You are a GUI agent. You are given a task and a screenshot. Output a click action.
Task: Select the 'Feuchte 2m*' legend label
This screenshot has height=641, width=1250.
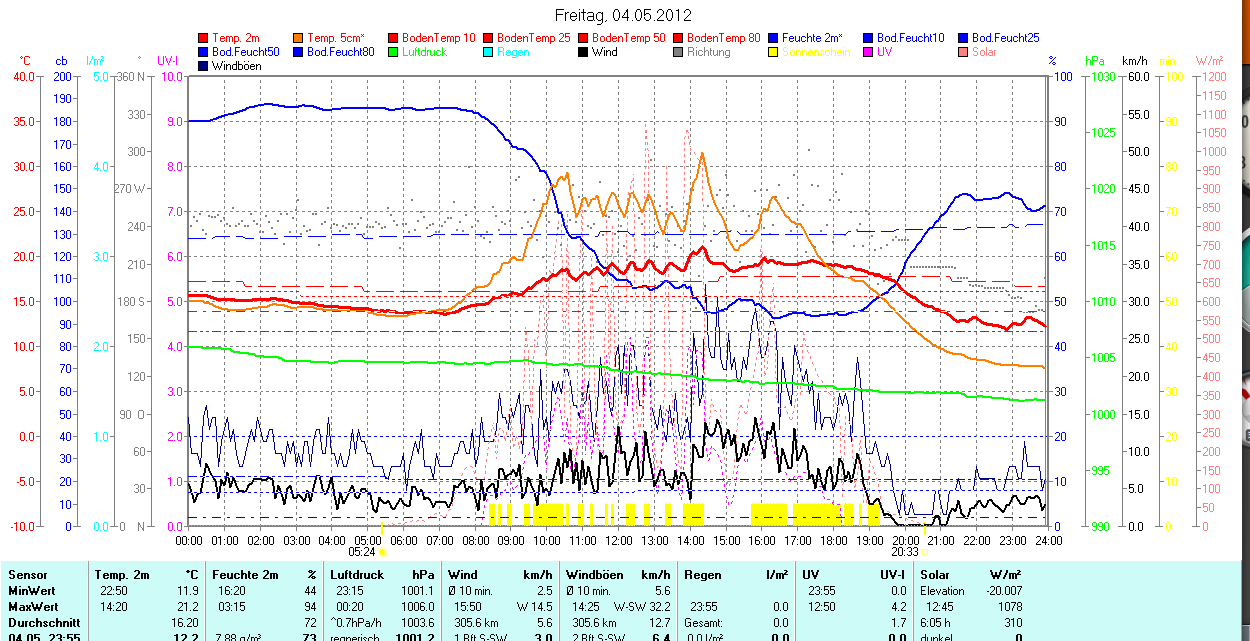click(813, 38)
